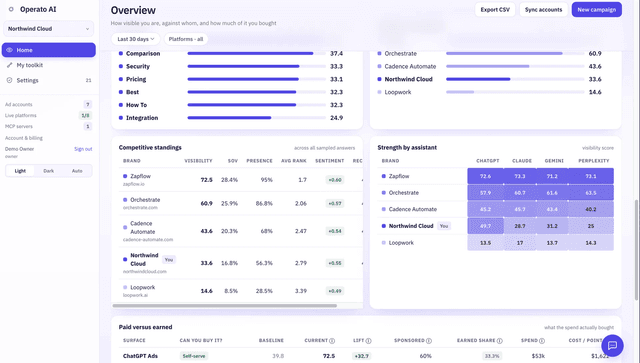Show info icon next to CURRENT column
The image size is (640, 363).
(x=332, y=341)
